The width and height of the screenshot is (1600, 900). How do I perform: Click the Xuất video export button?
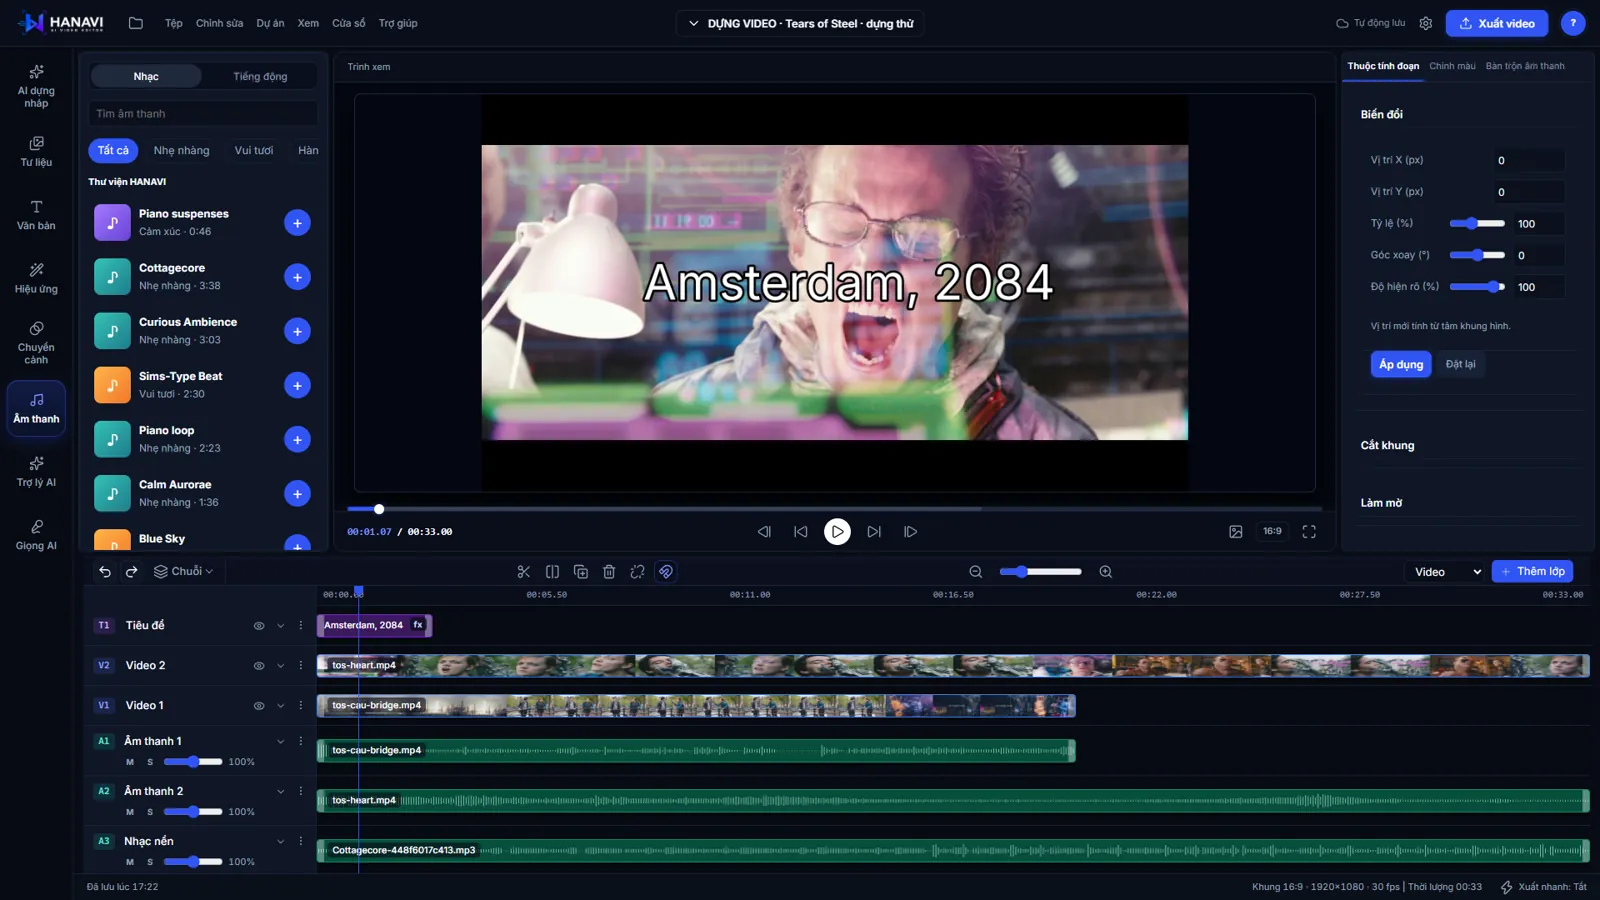[x=1497, y=23]
